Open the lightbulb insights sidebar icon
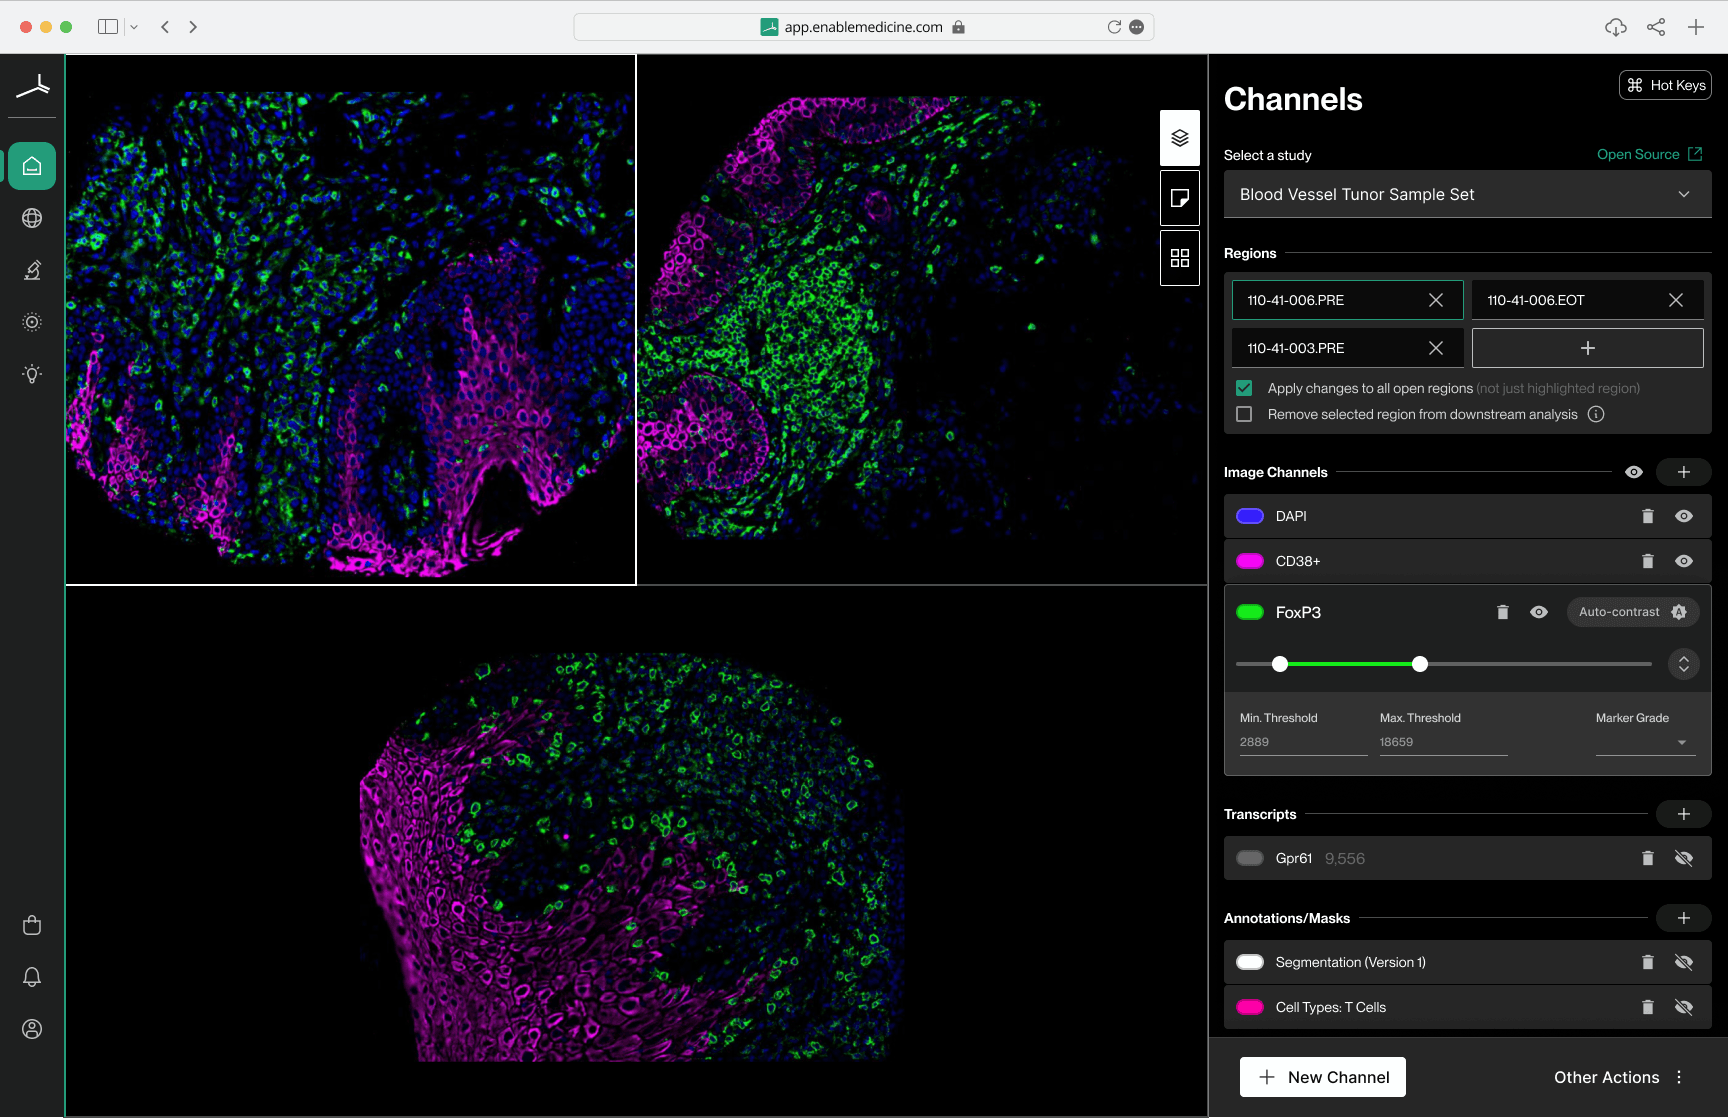 pyautogui.click(x=32, y=374)
